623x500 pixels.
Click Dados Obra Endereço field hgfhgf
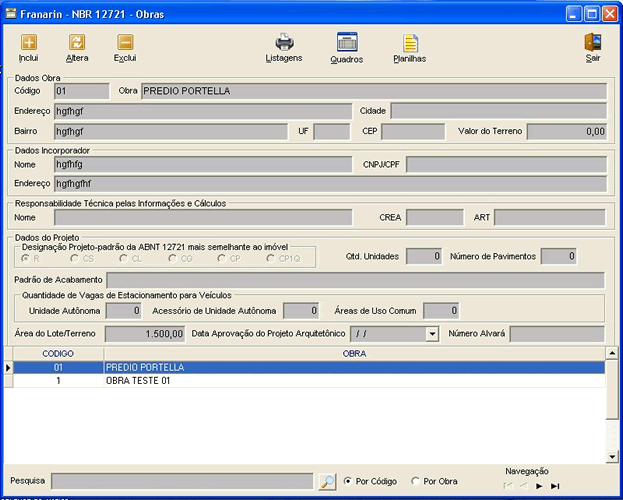[203, 111]
